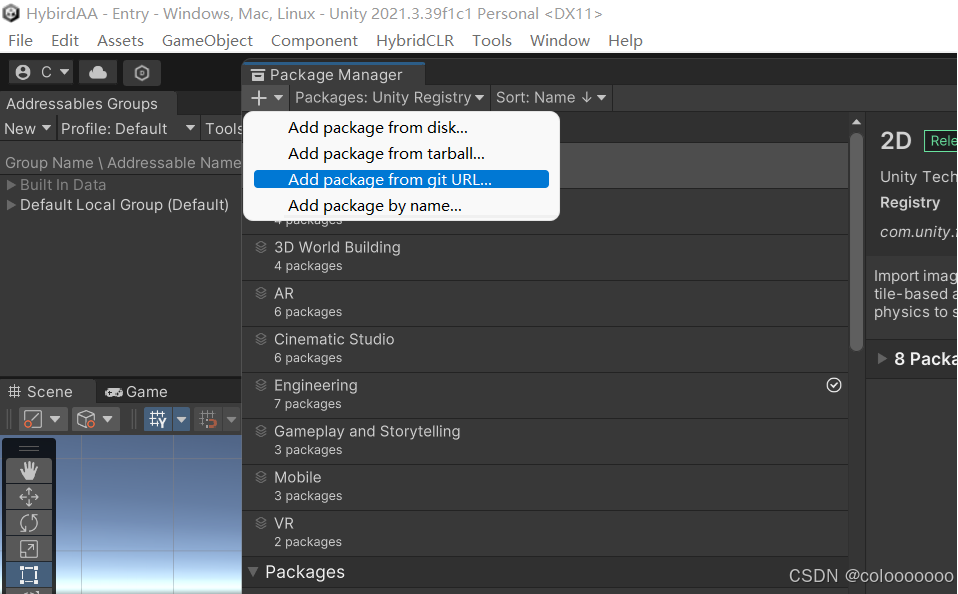This screenshot has width=958, height=594.
Task: Click the Scene overlay toolbar drag handle
Action: click(x=29, y=448)
